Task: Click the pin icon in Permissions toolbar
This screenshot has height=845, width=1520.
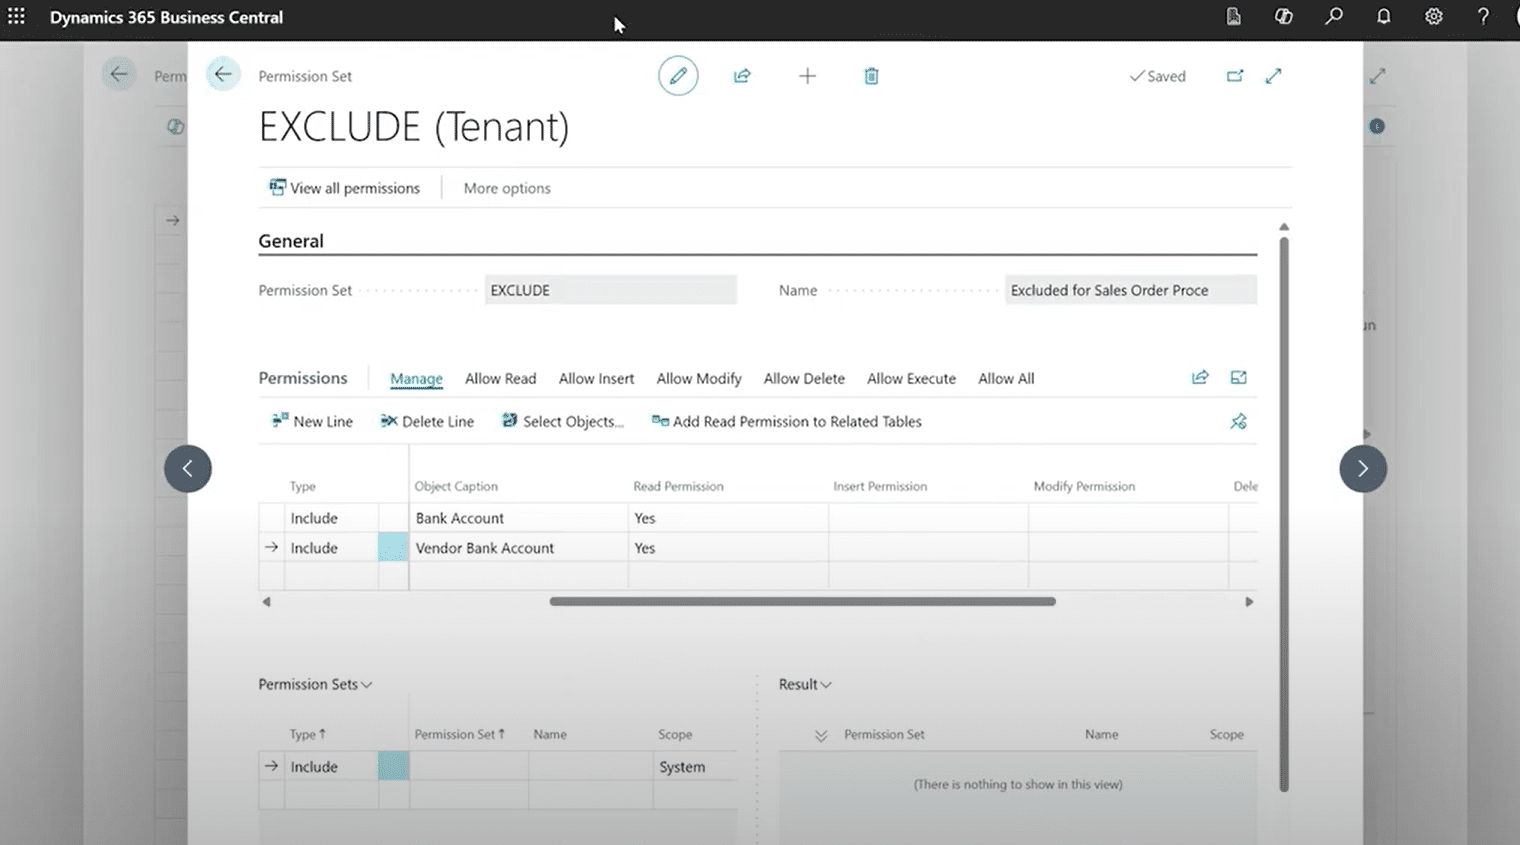Action: [1238, 421]
